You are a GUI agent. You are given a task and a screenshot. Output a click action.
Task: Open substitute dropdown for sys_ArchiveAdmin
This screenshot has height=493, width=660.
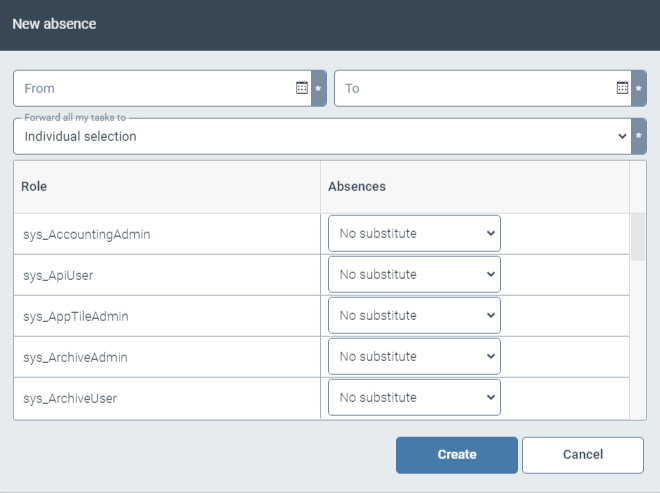(414, 357)
